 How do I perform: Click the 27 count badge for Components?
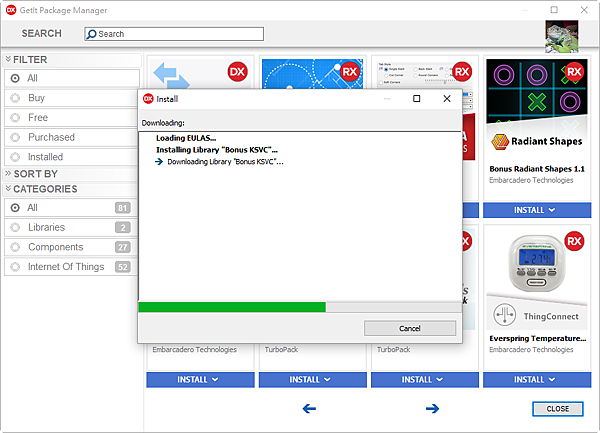point(123,247)
